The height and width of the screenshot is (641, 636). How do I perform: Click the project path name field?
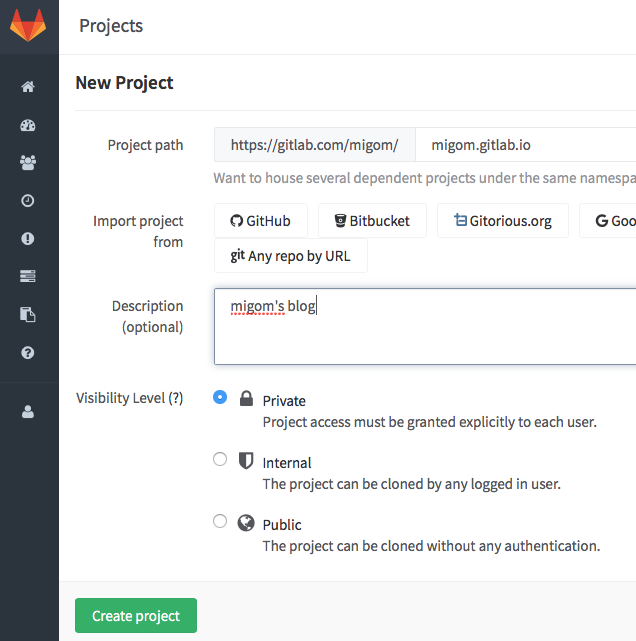pyautogui.click(x=525, y=145)
